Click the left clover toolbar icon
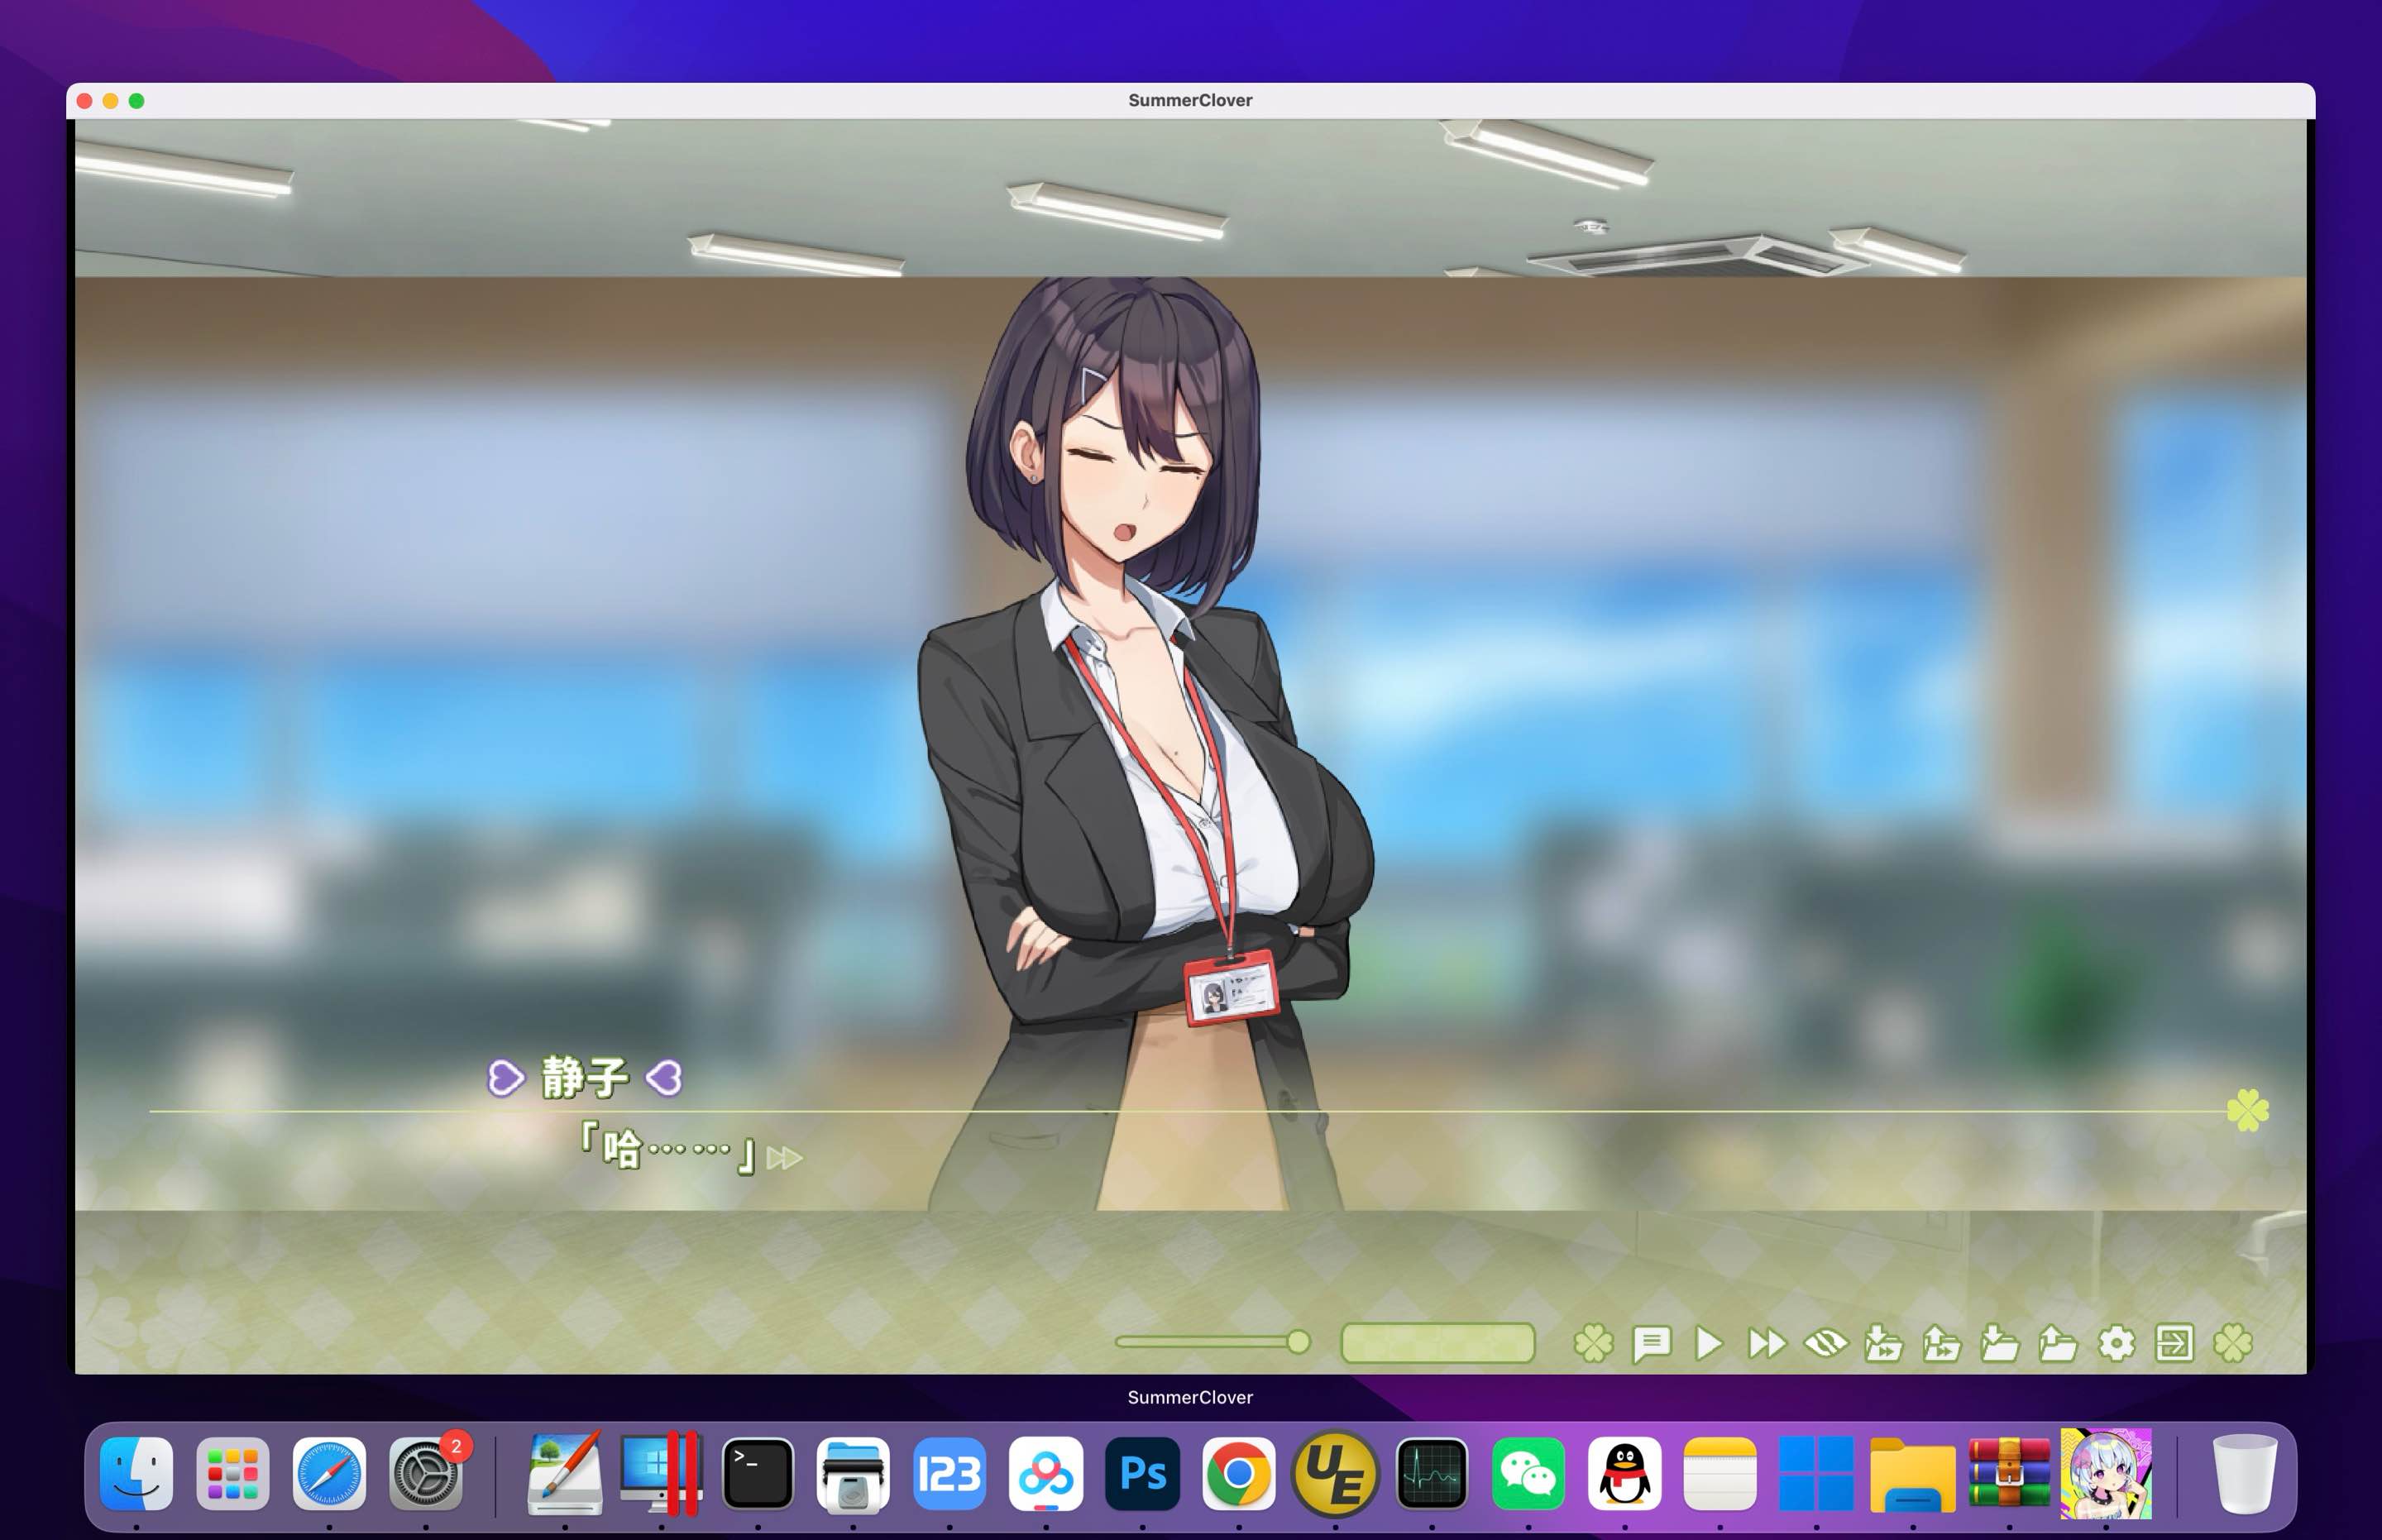 [1593, 1343]
